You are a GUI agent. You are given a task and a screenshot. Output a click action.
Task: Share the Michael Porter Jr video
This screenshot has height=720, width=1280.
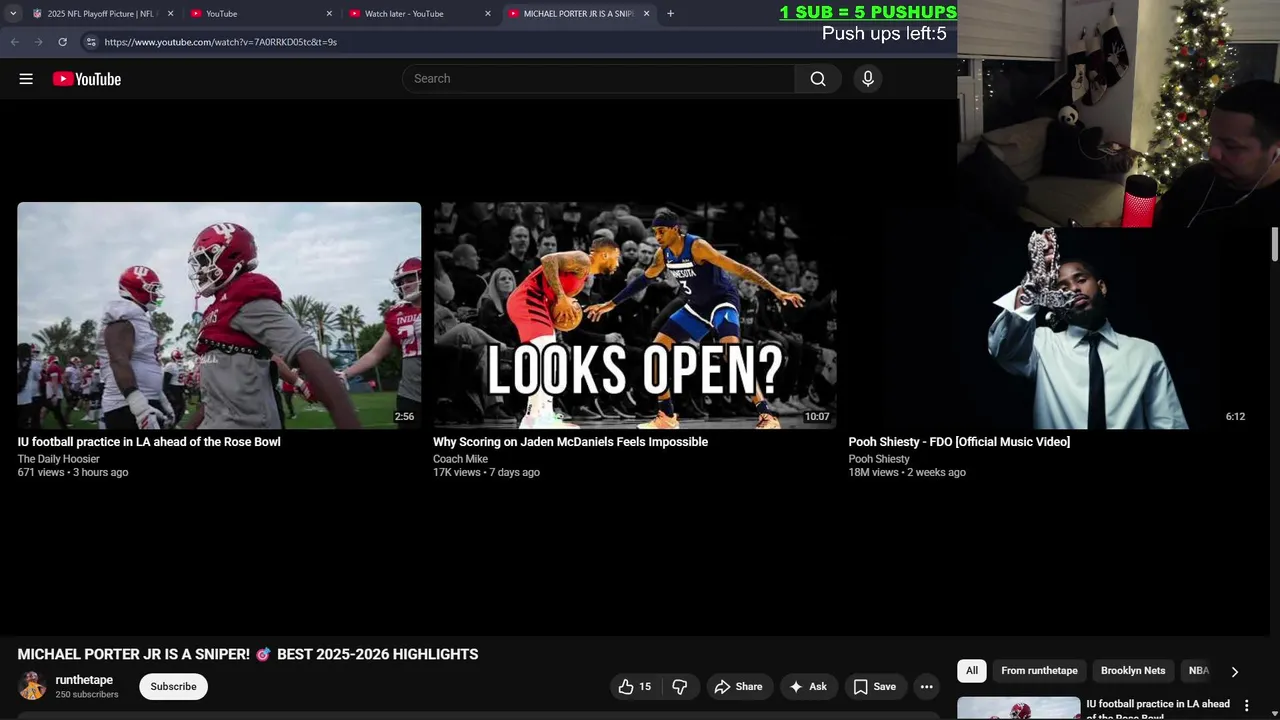[x=738, y=687]
